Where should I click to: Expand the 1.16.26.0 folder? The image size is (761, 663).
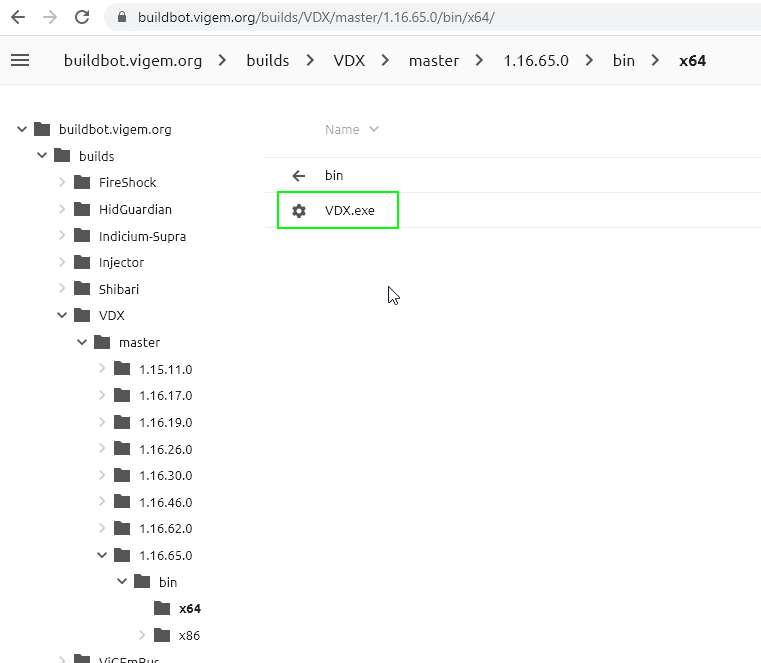(x=102, y=448)
